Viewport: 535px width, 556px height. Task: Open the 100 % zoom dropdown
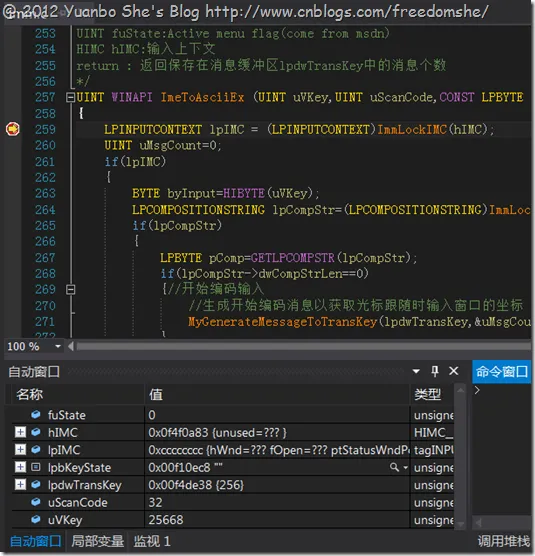[58, 346]
